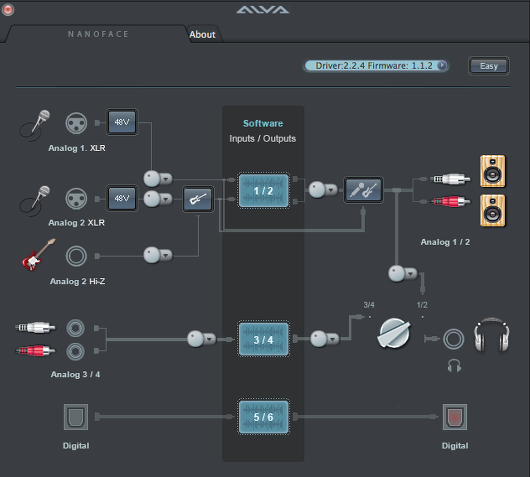
Task: Adjust Analog 1 XLR gain knob
Action: (x=152, y=178)
